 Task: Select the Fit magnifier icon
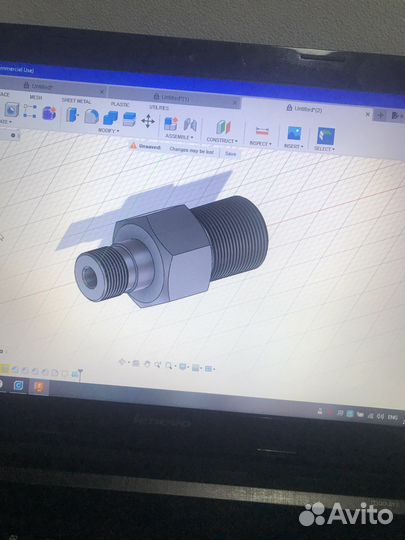tap(168, 366)
